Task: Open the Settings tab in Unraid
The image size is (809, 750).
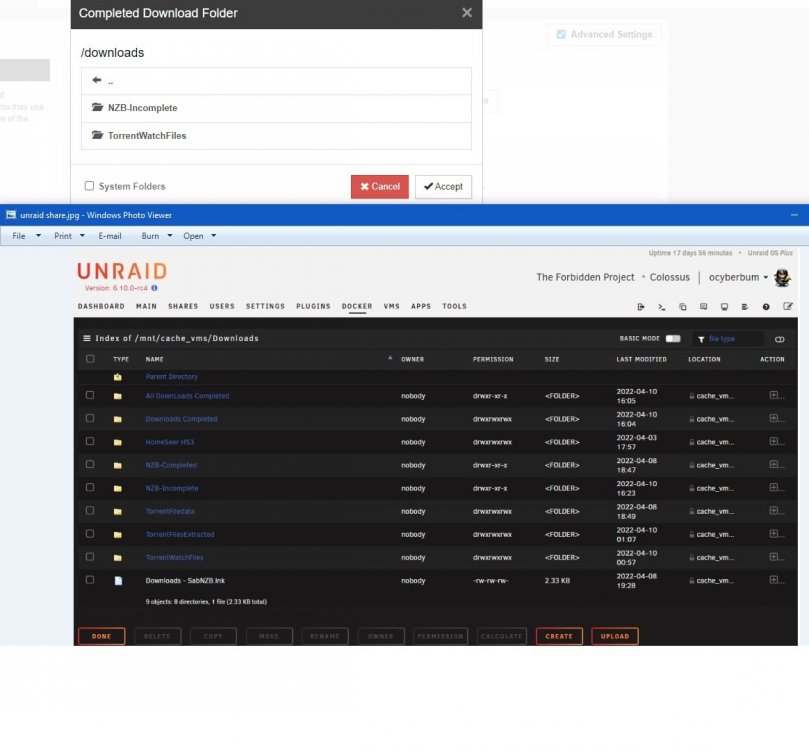Action: tap(265, 306)
